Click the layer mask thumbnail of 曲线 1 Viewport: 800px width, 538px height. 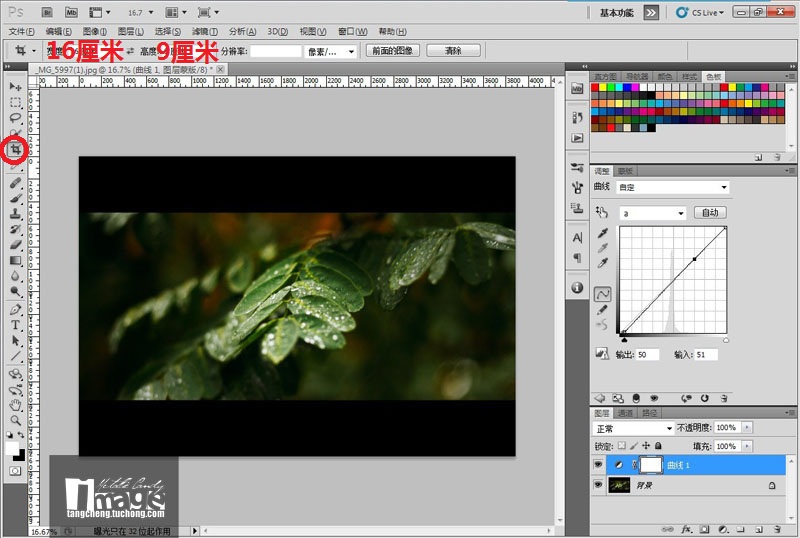(650, 465)
